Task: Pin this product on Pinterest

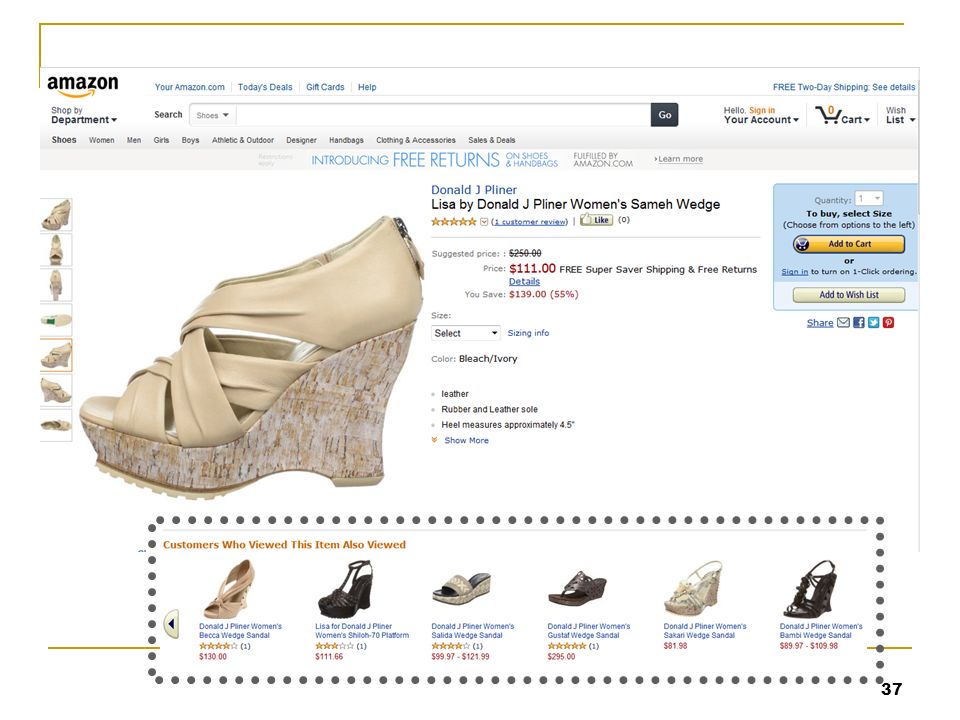Action: [x=888, y=323]
